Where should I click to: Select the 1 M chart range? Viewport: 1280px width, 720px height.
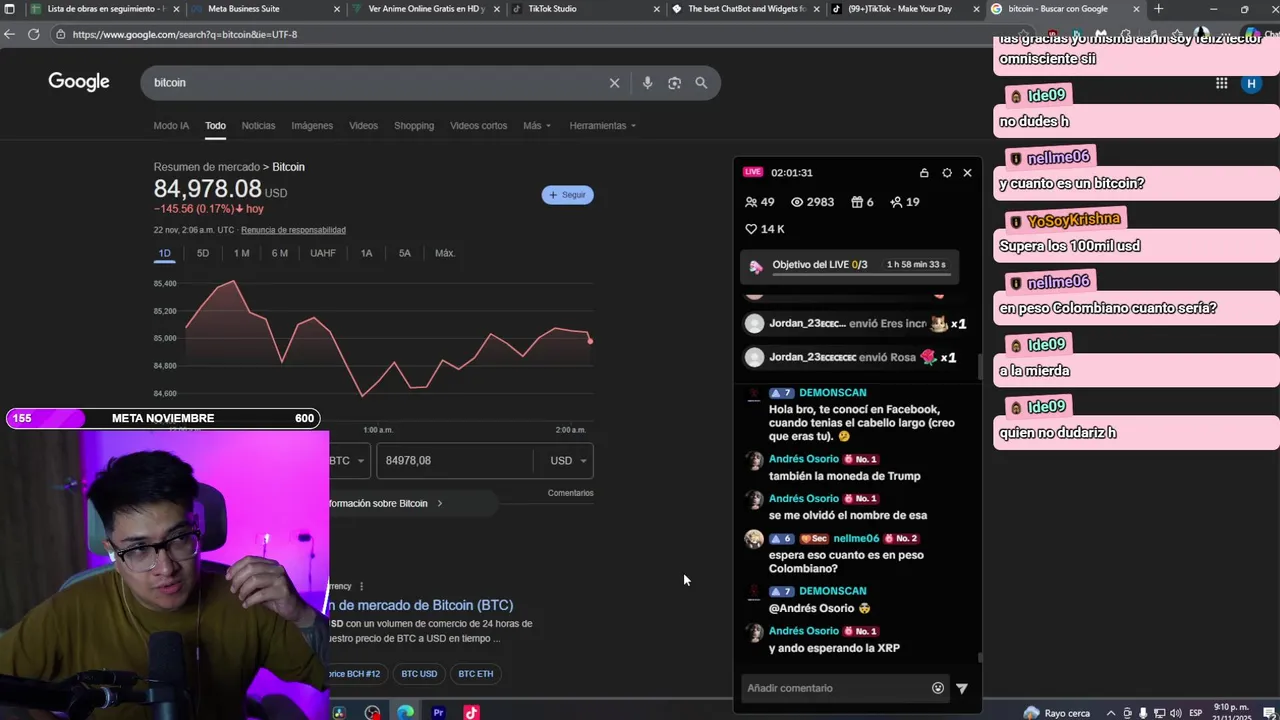click(x=241, y=253)
